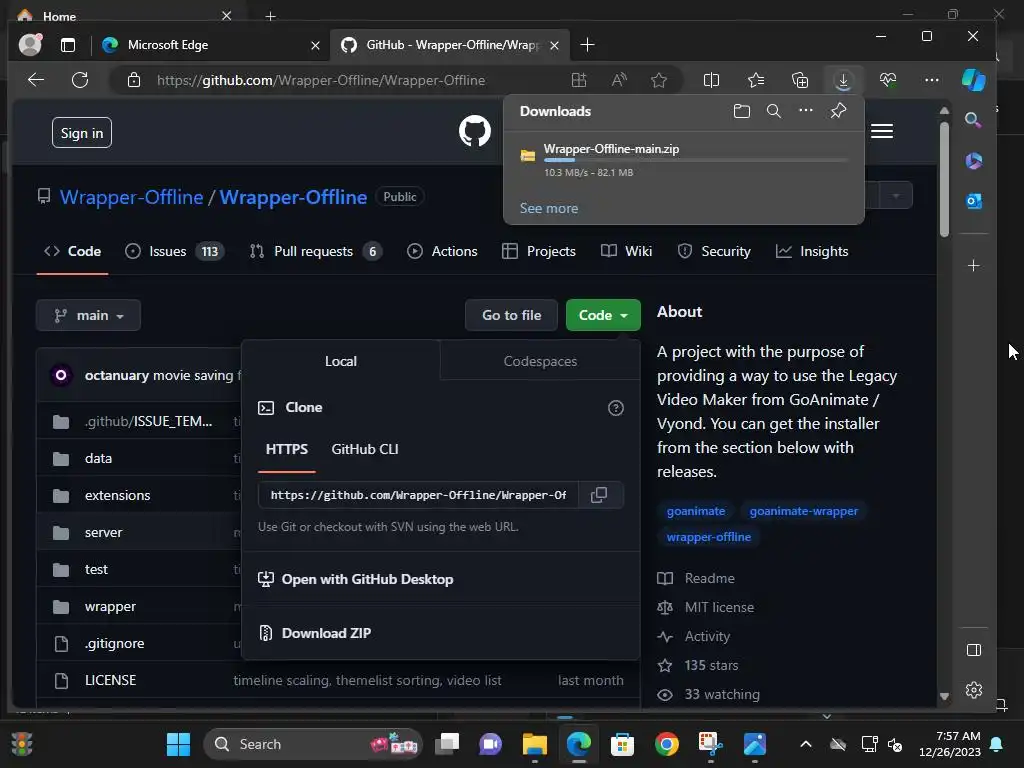This screenshot has width=1024, height=768.
Task: Click See more in Downloads panel
Action: pyautogui.click(x=549, y=208)
